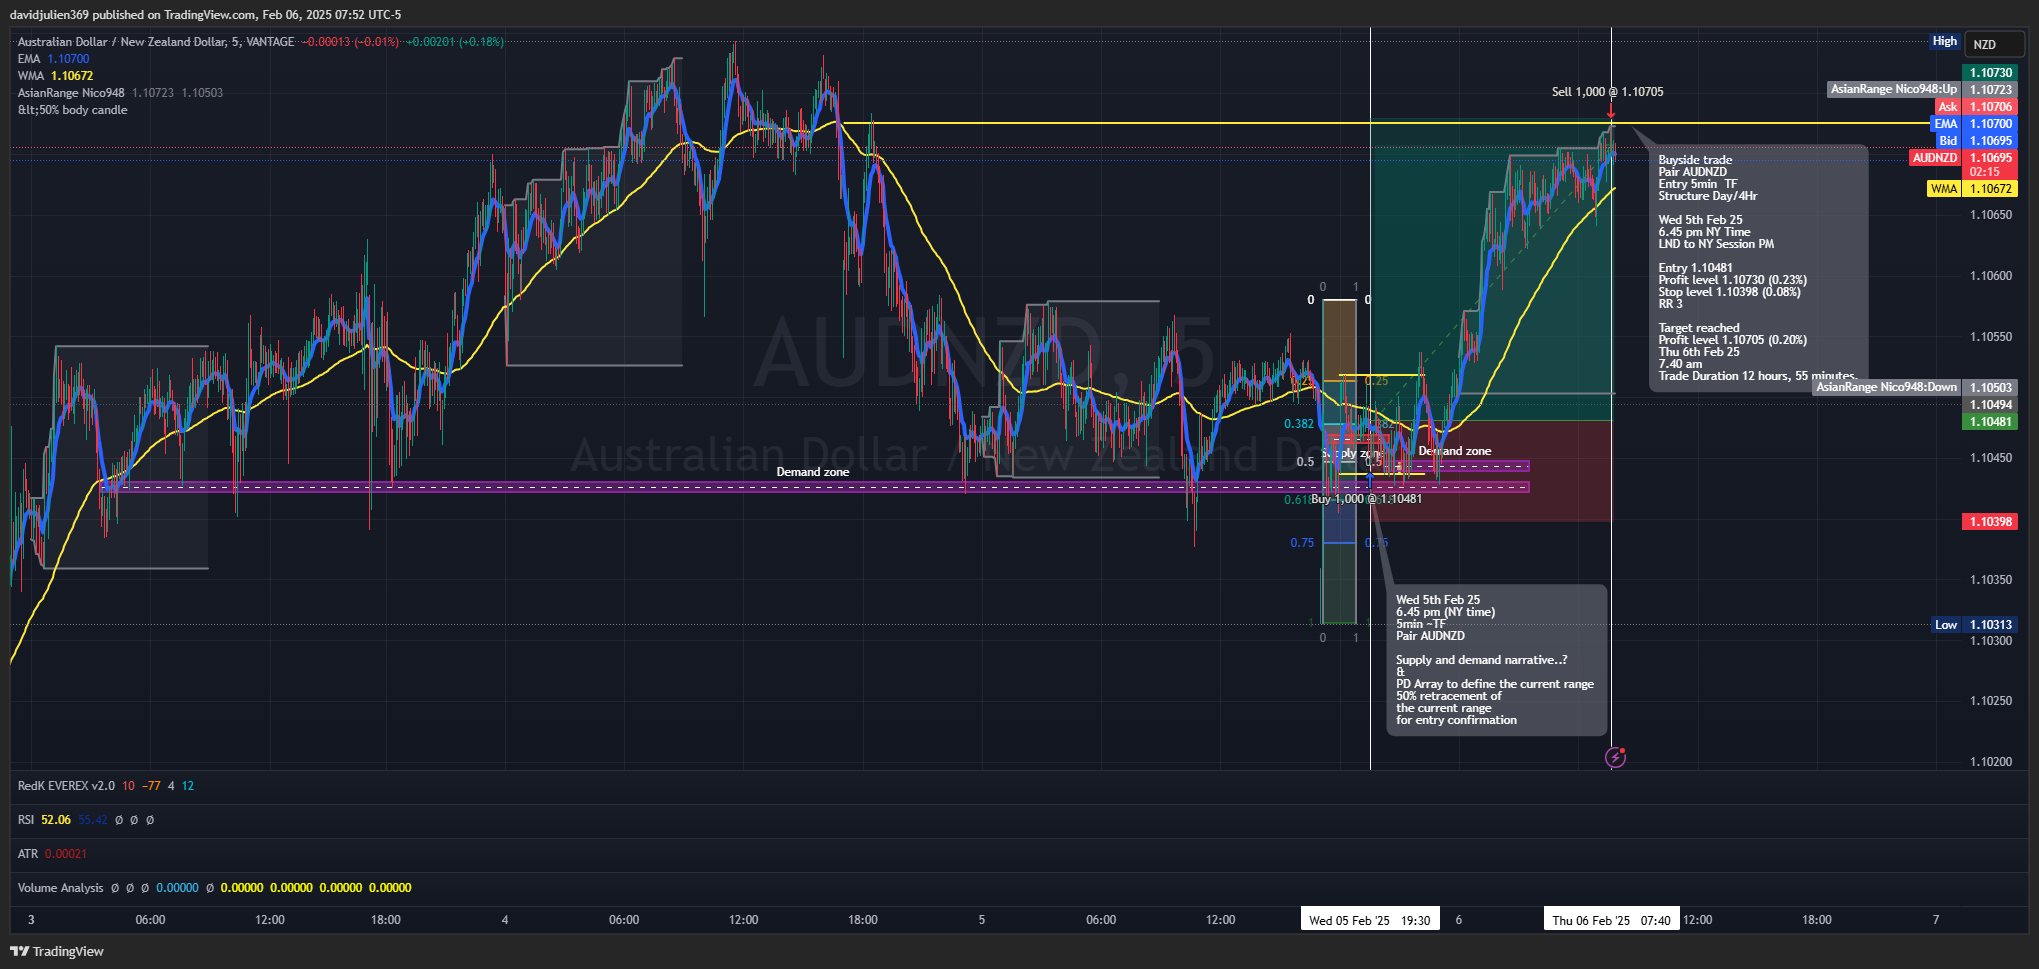
Task: Click the date label 3 on the time axis
Action: 31,920
